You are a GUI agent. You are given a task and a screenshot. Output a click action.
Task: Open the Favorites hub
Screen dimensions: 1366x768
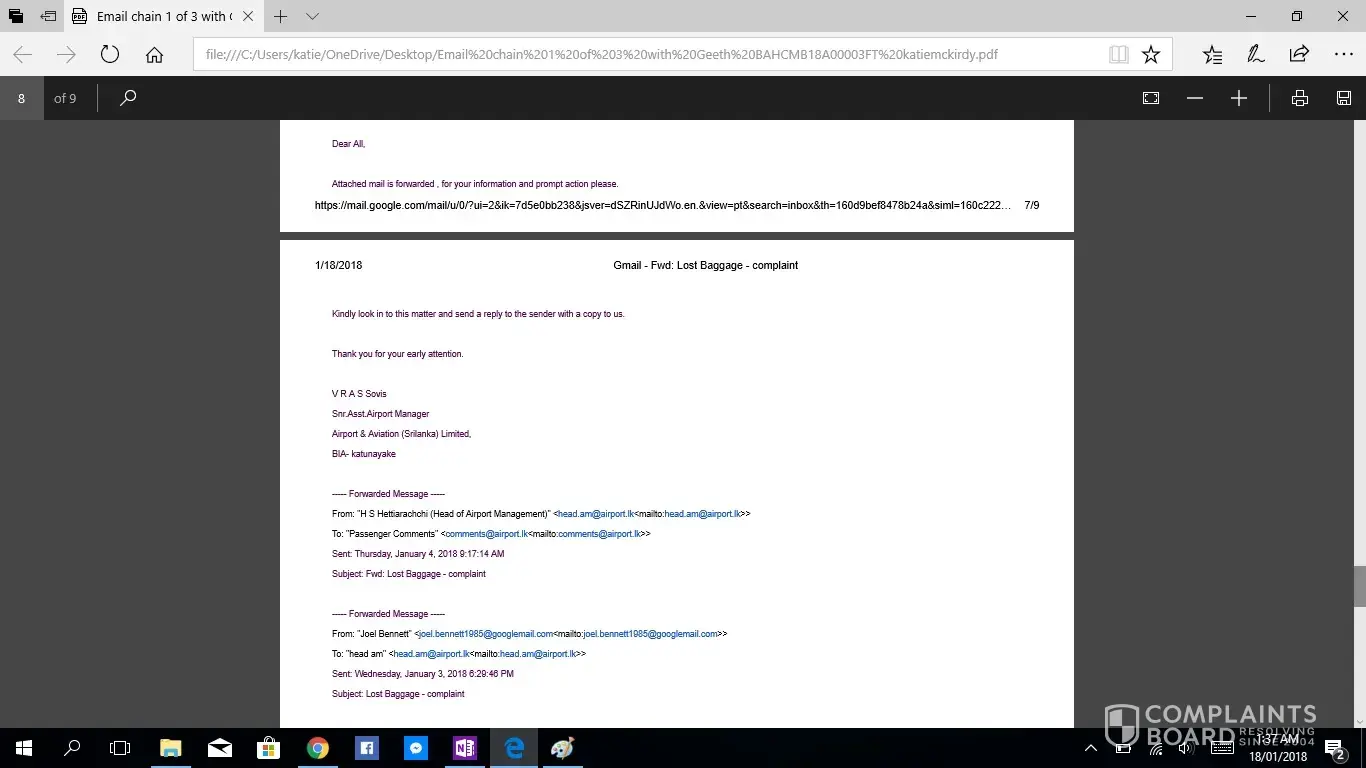click(x=1212, y=55)
